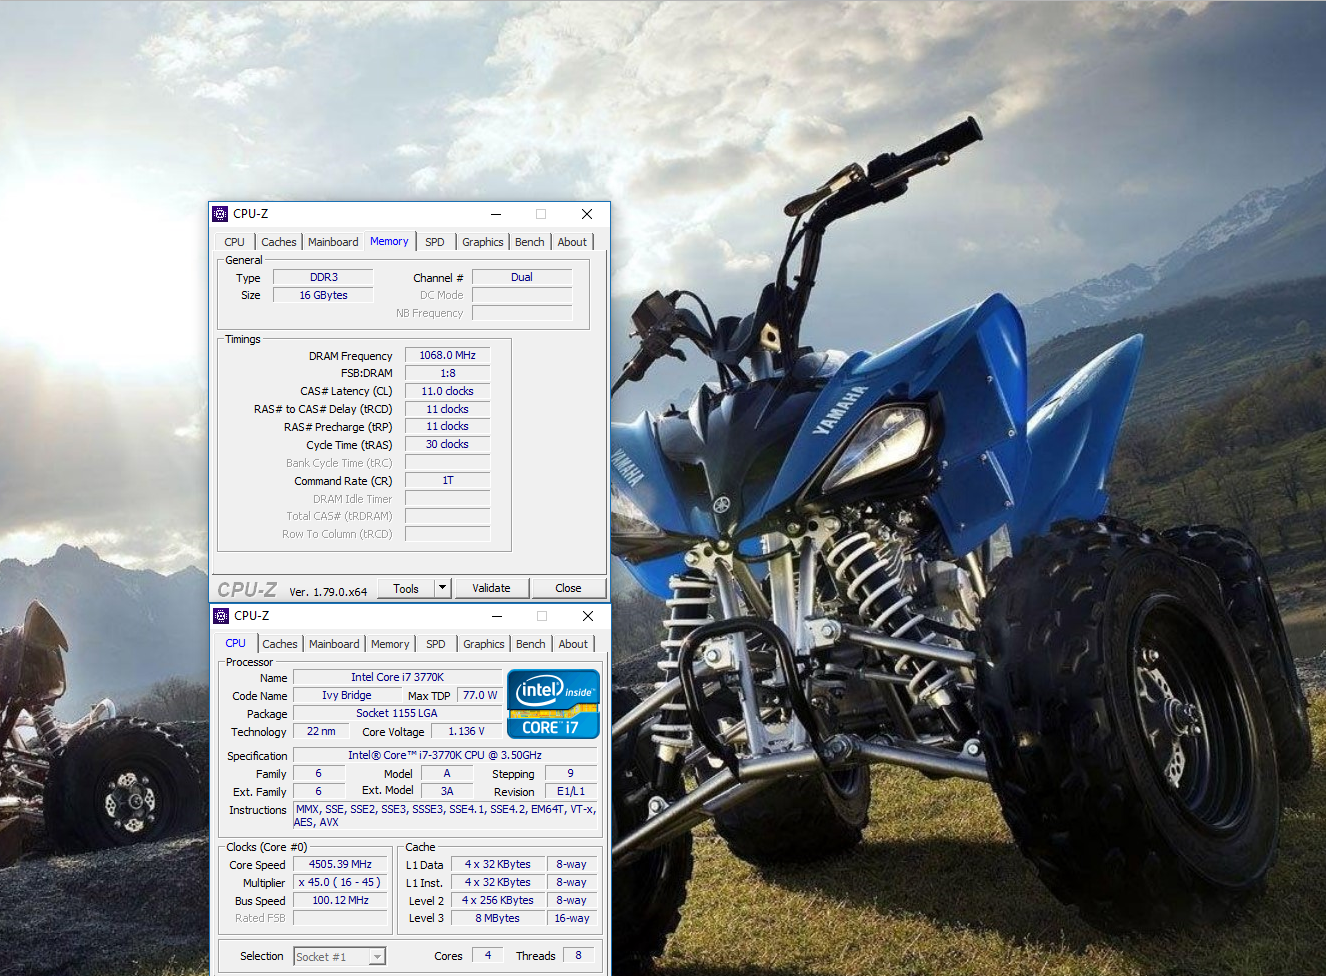The image size is (1326, 976).
Task: Select SPD tab in the Memory window
Action: pos(434,242)
